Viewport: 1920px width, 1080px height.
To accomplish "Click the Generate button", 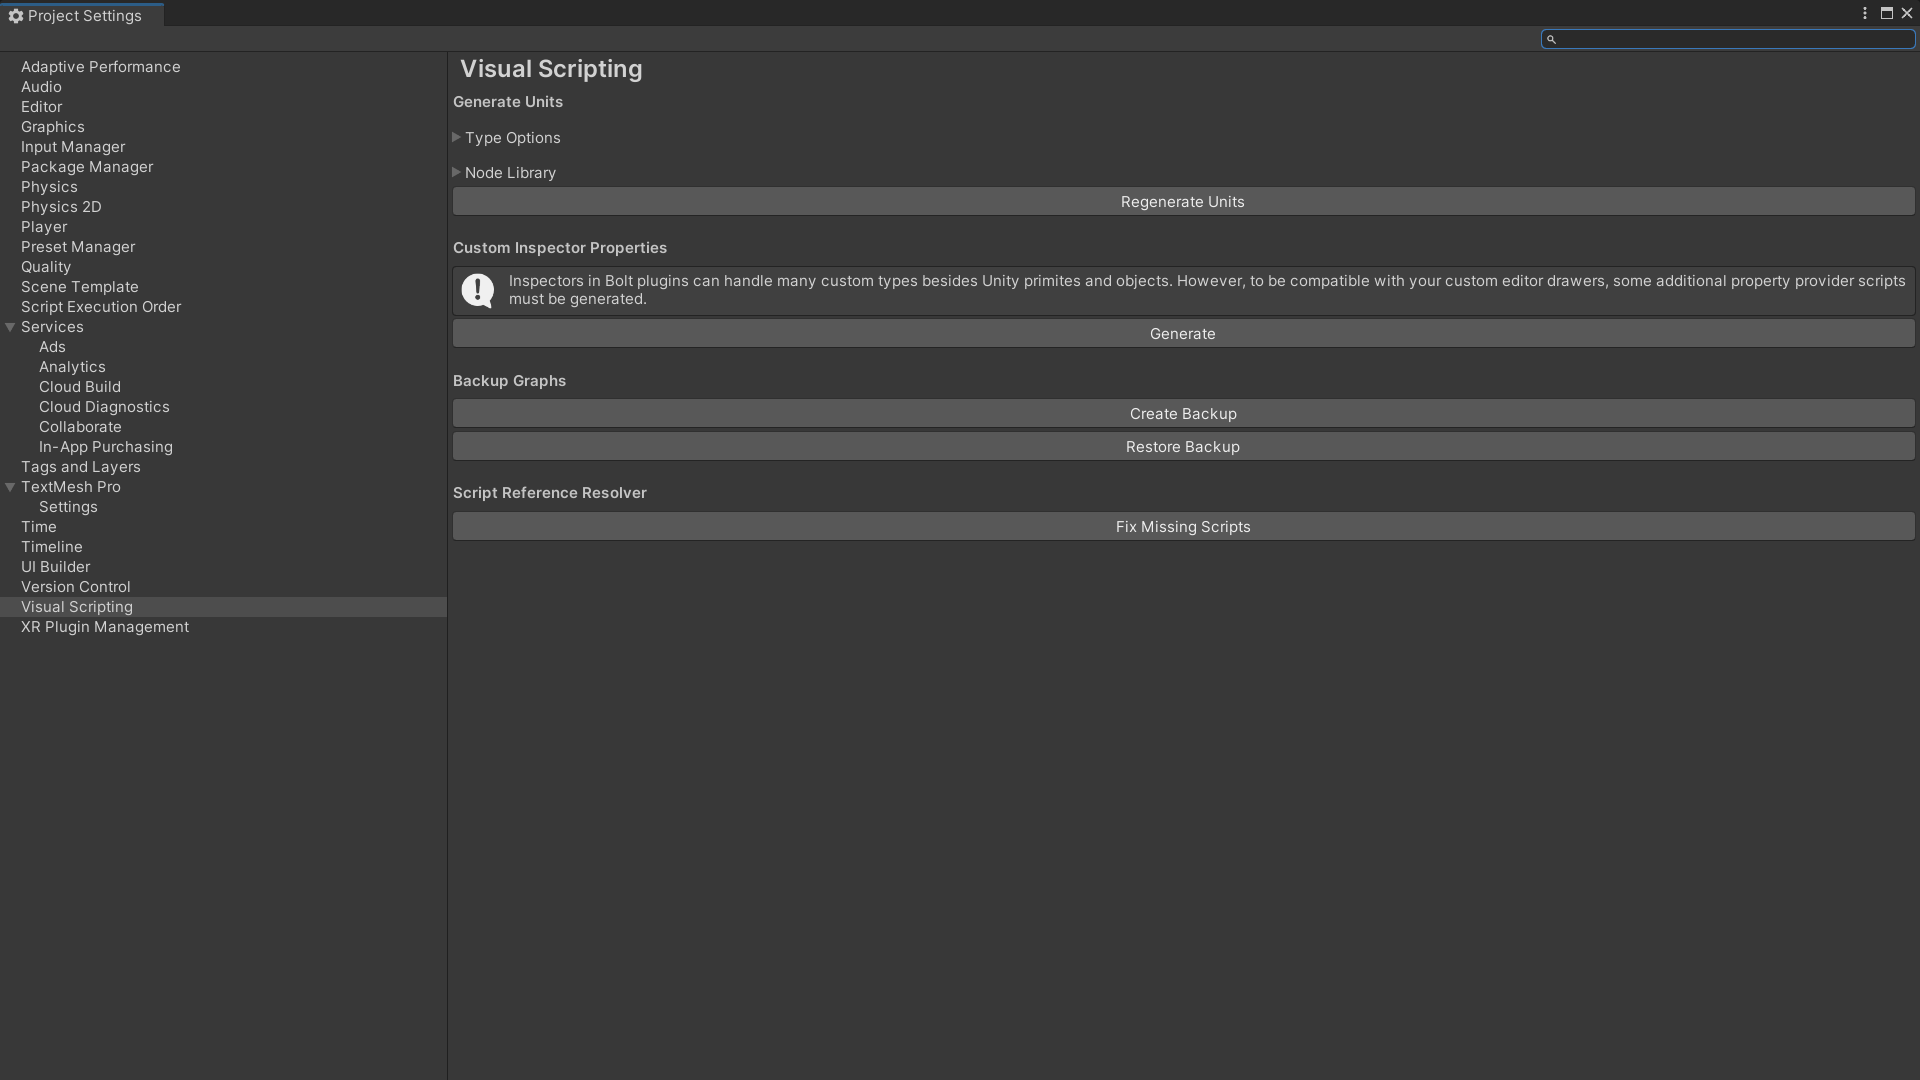I will 1183,334.
